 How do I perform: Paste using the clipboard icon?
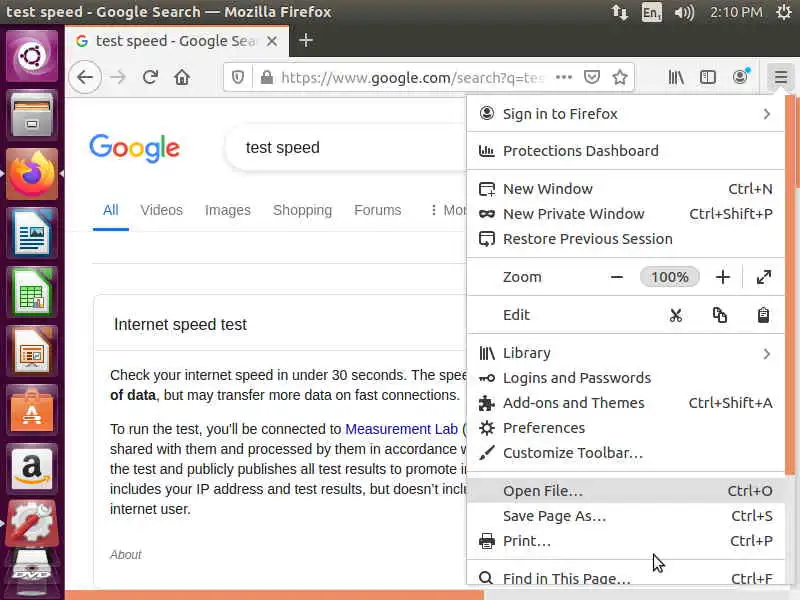coord(763,315)
